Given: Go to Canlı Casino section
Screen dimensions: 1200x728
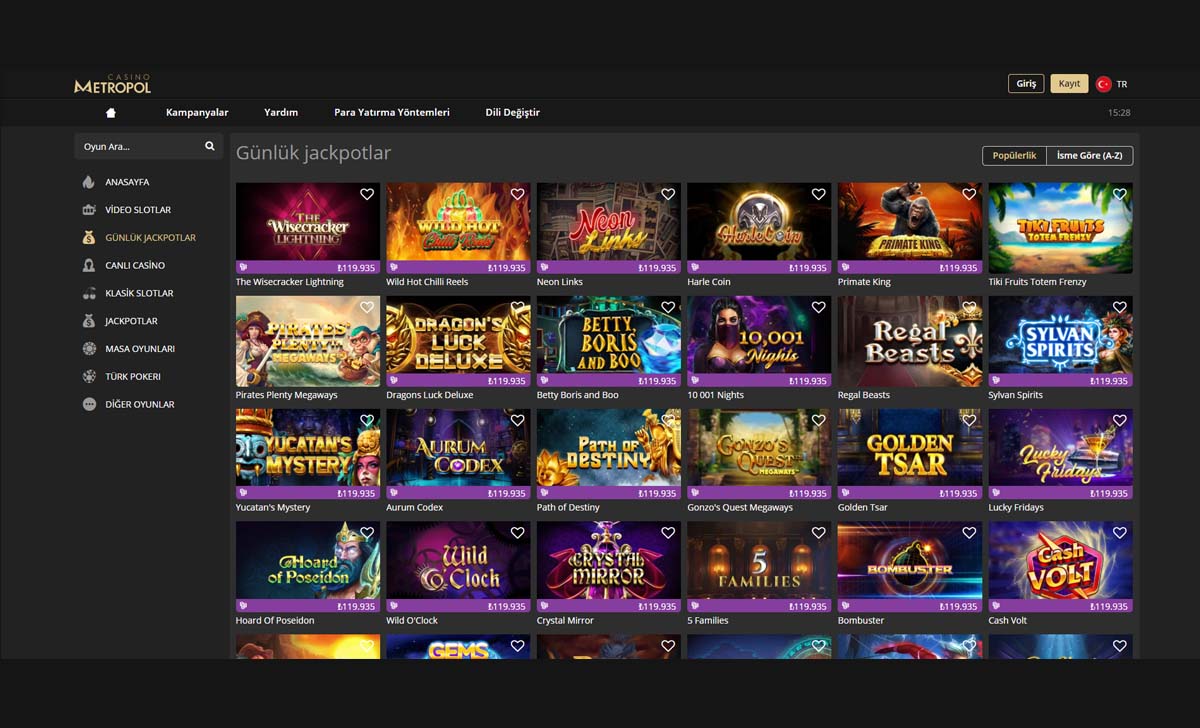Looking at the screenshot, I should (135, 265).
